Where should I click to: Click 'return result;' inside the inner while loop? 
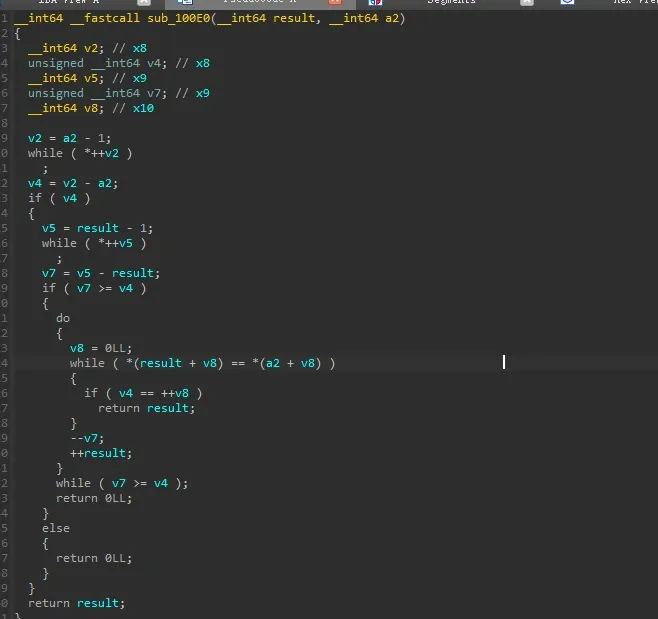[146, 408]
